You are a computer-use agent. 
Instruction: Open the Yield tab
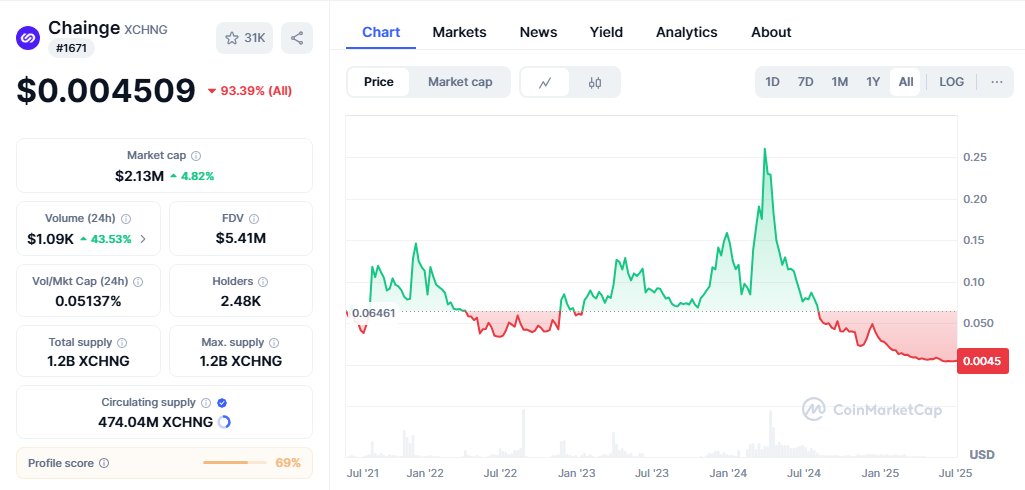click(x=606, y=32)
